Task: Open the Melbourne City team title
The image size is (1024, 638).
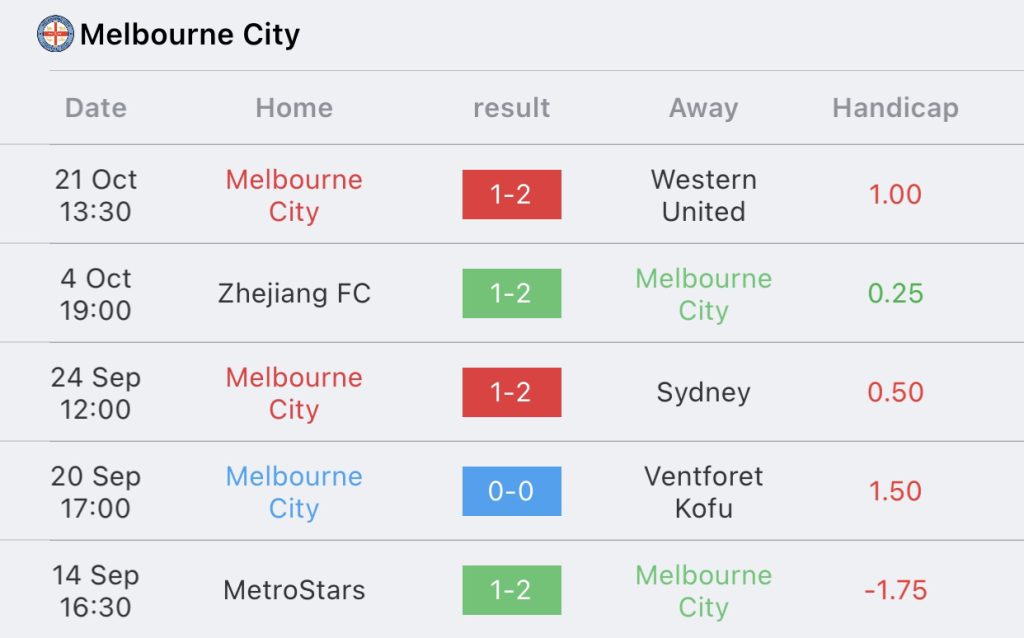Action: [x=190, y=35]
